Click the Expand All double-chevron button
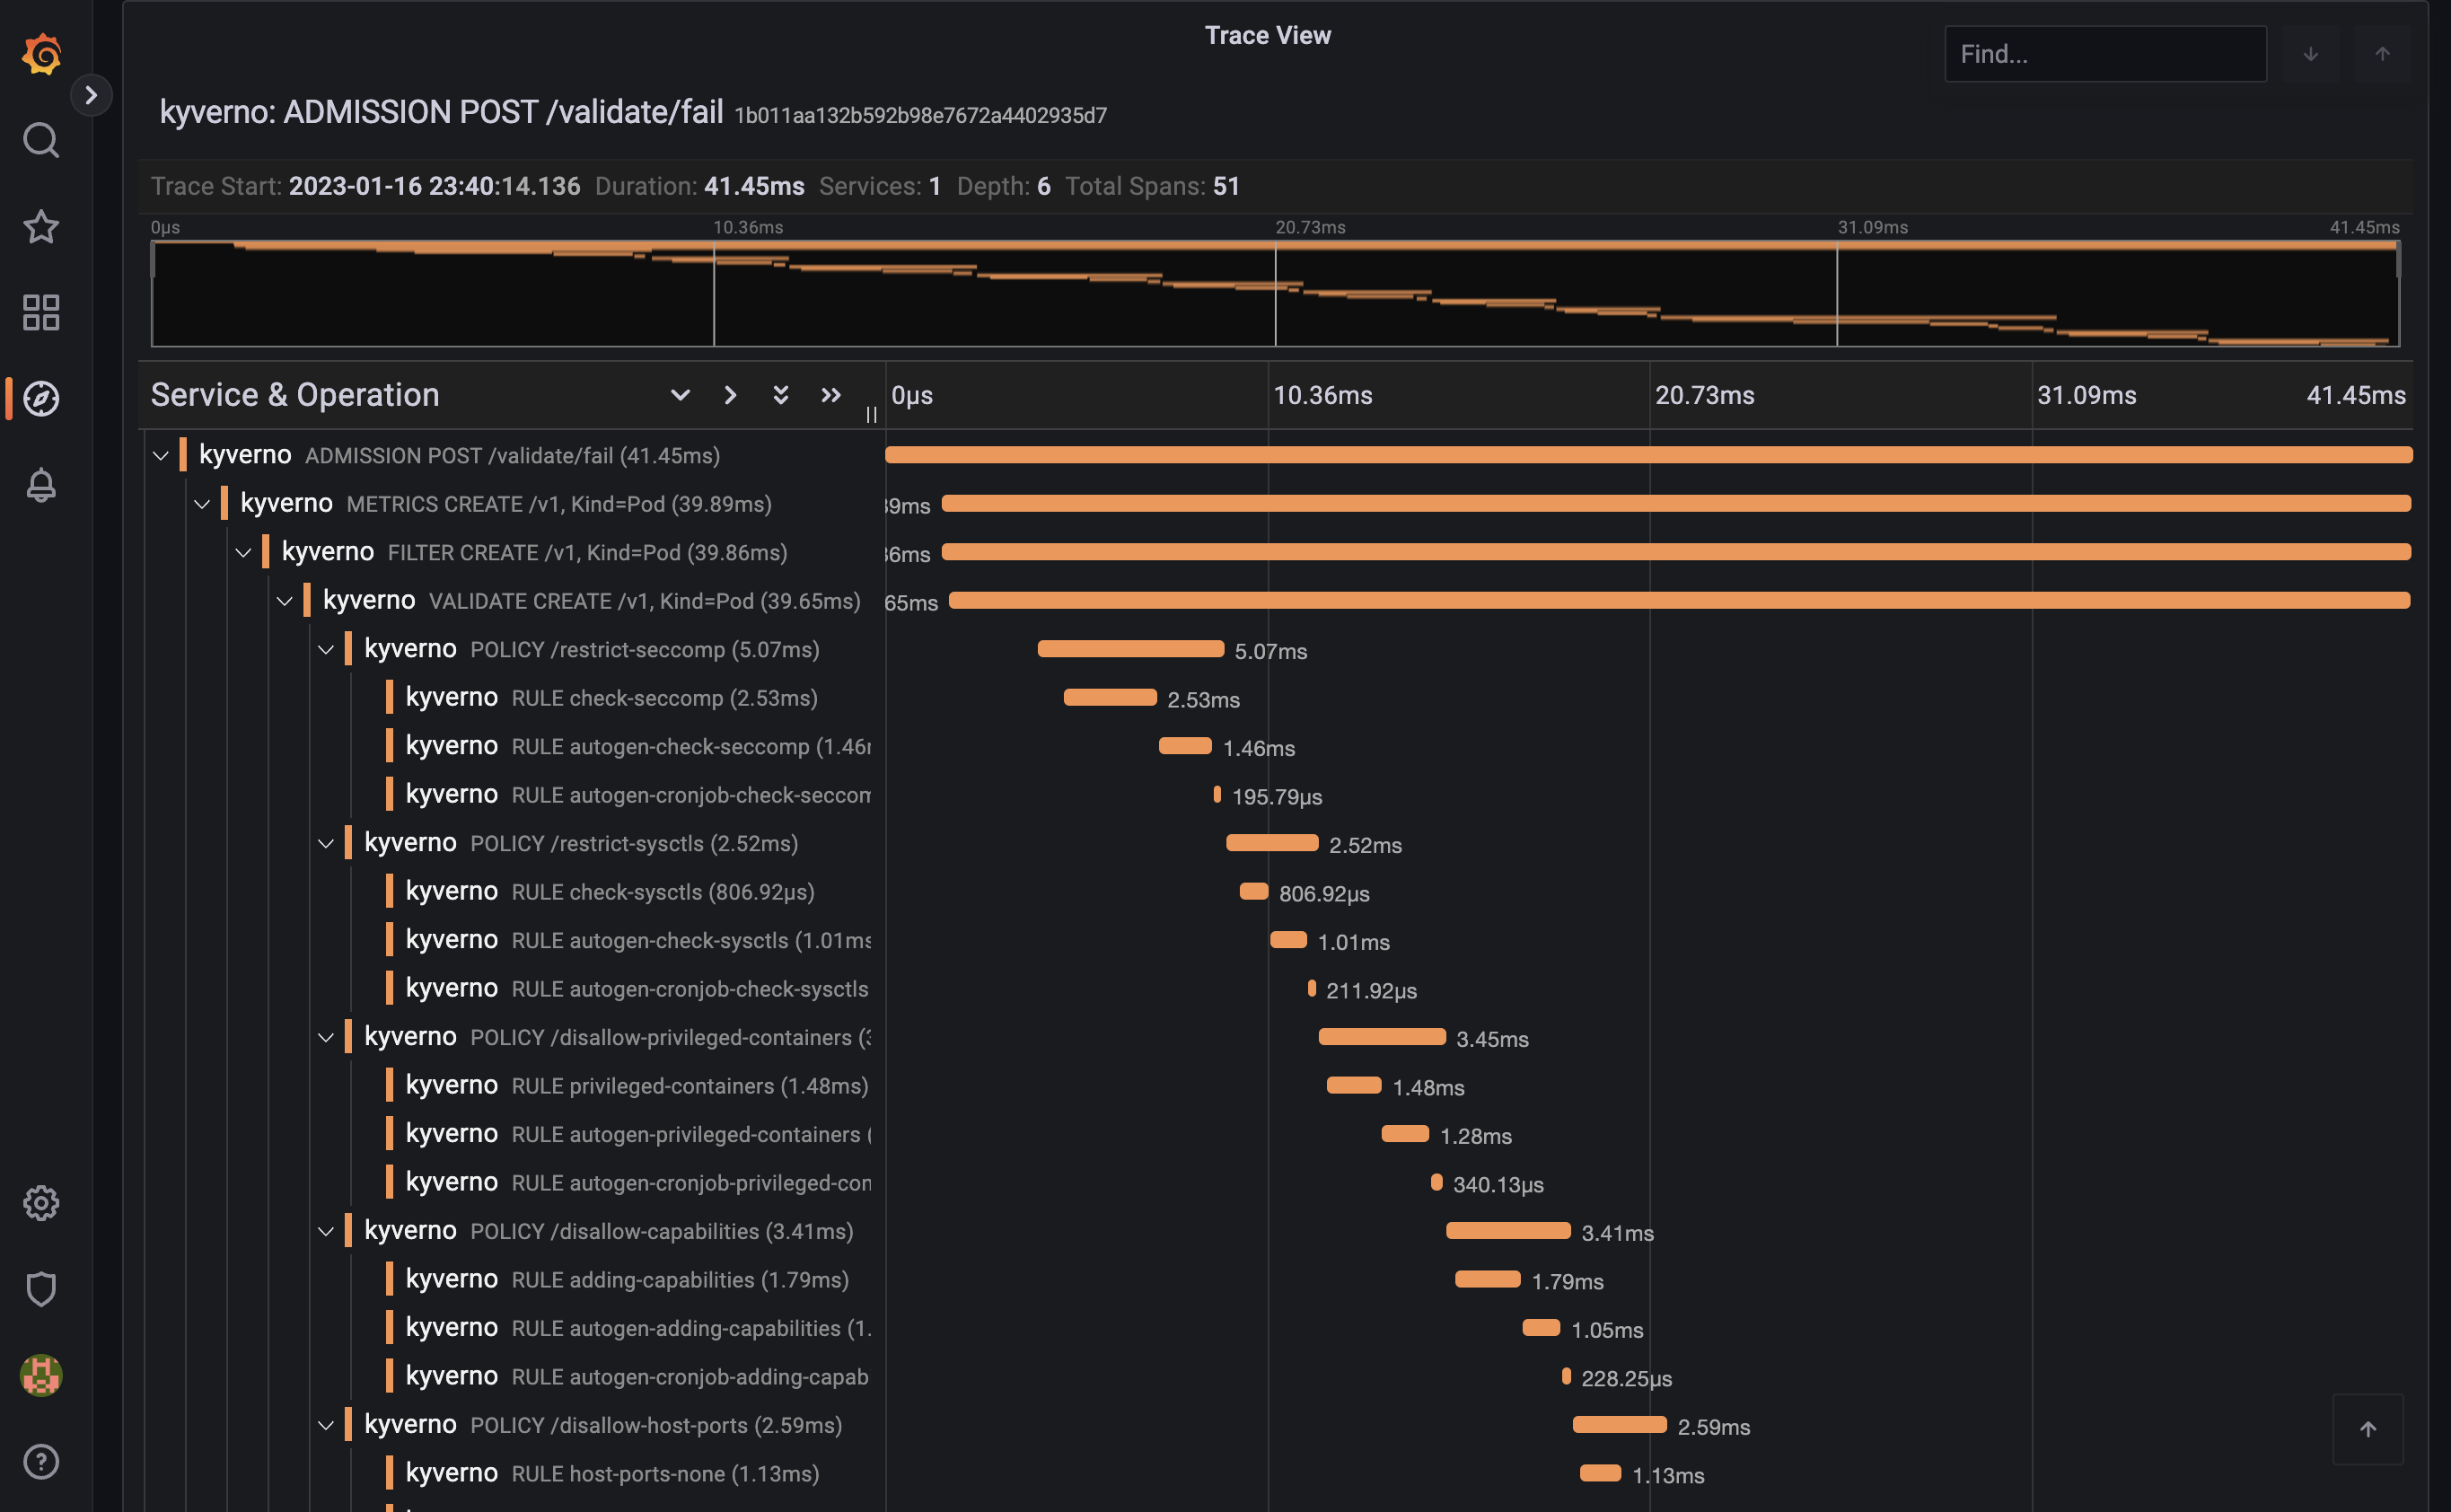Screen dimensions: 2451x1512 (781, 395)
